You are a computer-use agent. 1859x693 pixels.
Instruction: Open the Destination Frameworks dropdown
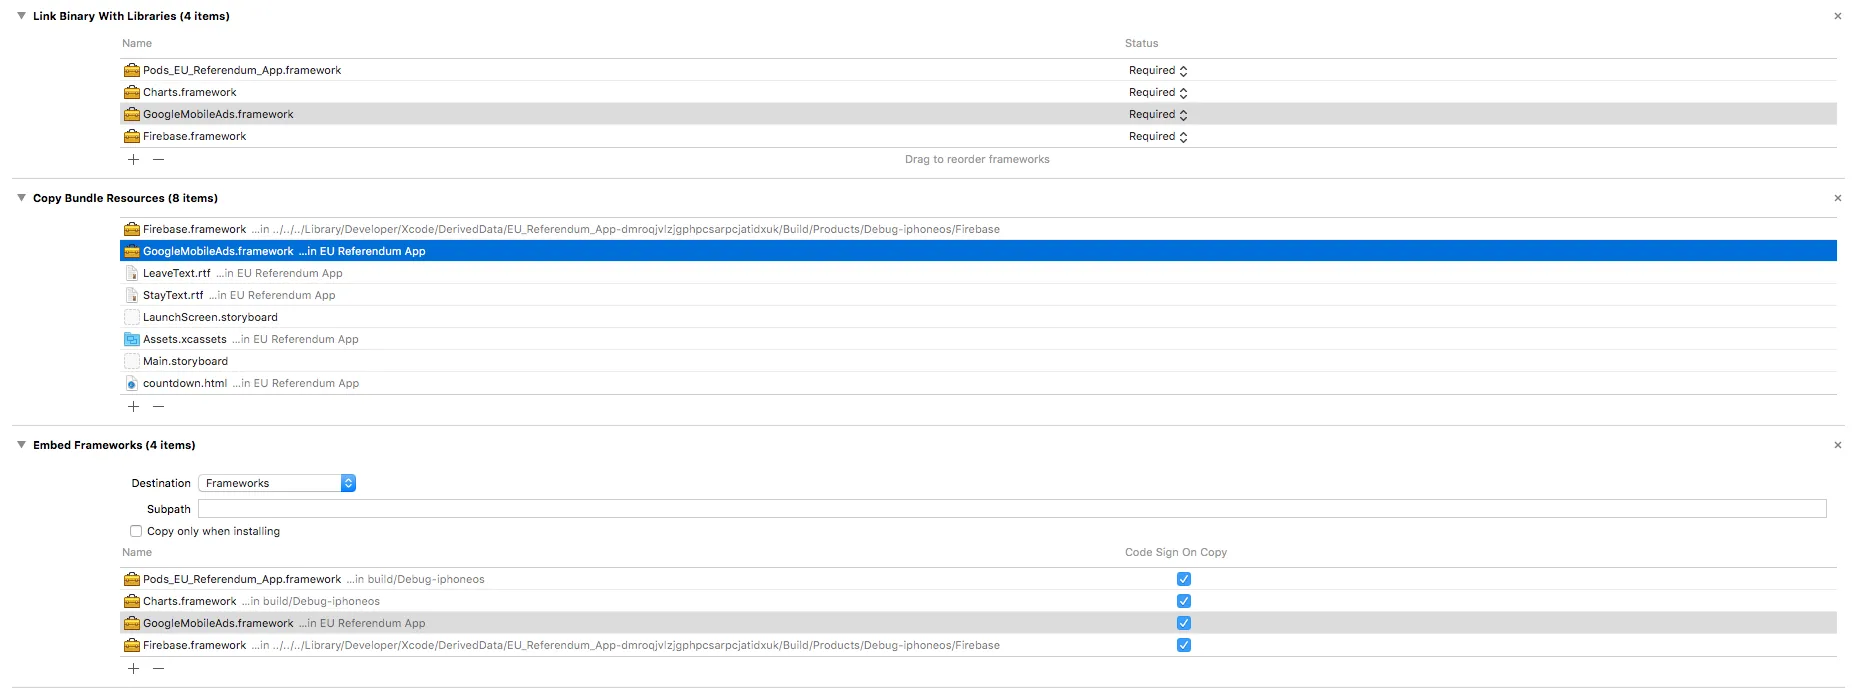(277, 483)
